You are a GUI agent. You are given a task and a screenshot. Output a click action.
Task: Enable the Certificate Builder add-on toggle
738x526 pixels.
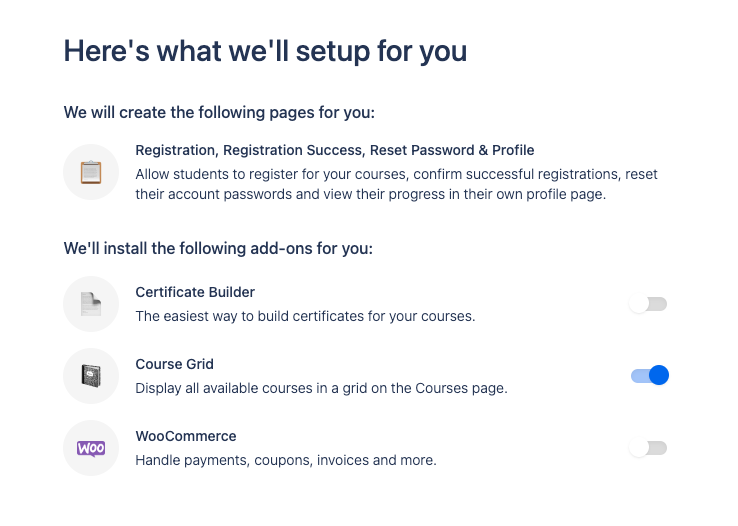pyautogui.click(x=648, y=304)
